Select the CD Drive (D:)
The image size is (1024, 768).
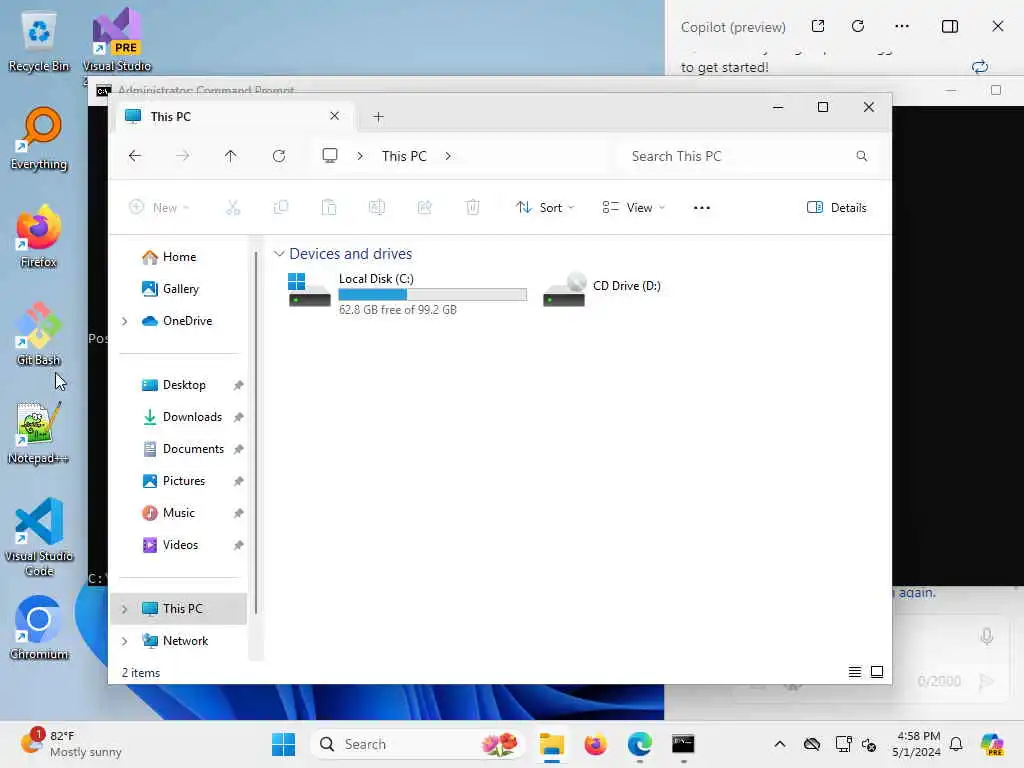[602, 289]
